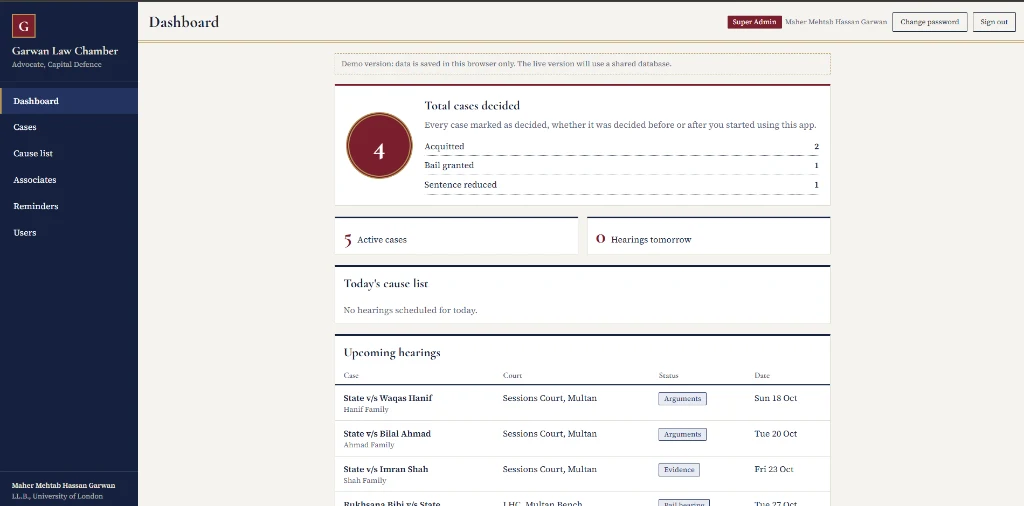Screen dimensions: 1024x506
Task: Click the Arguments status tag for Waqas Hanif
Action: click(682, 399)
